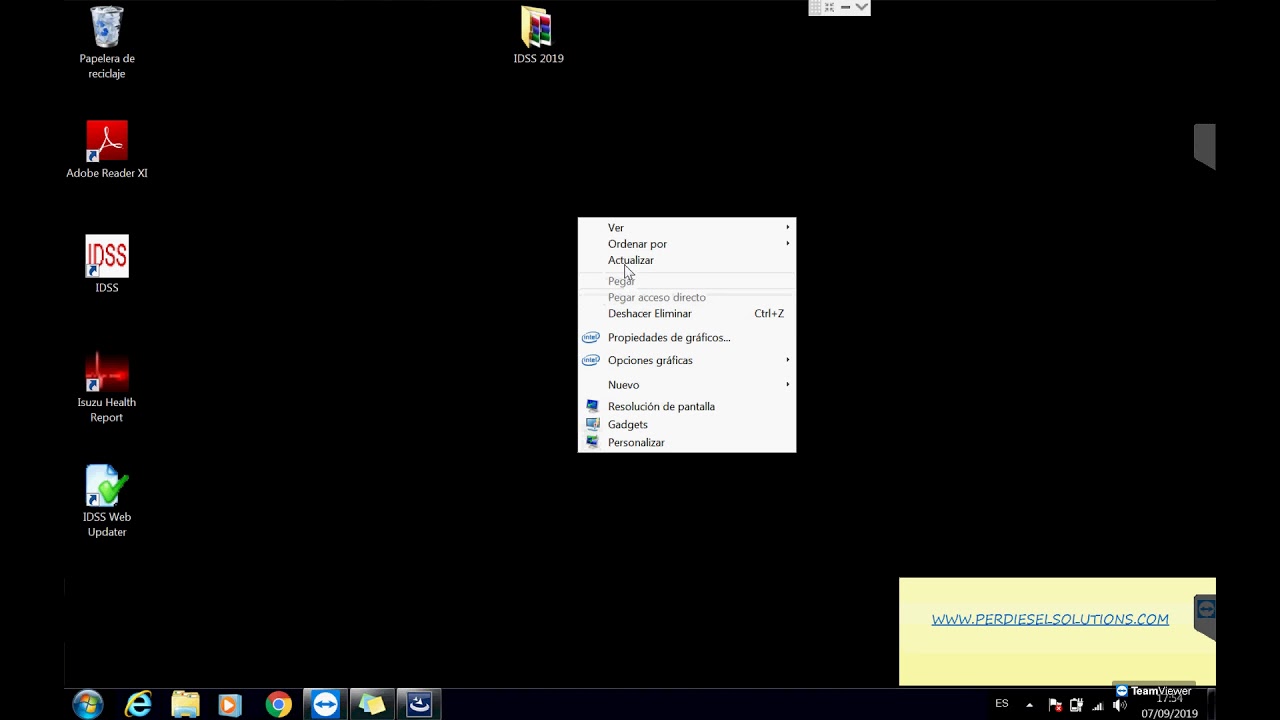Open the network signal tray icon

tap(1098, 705)
